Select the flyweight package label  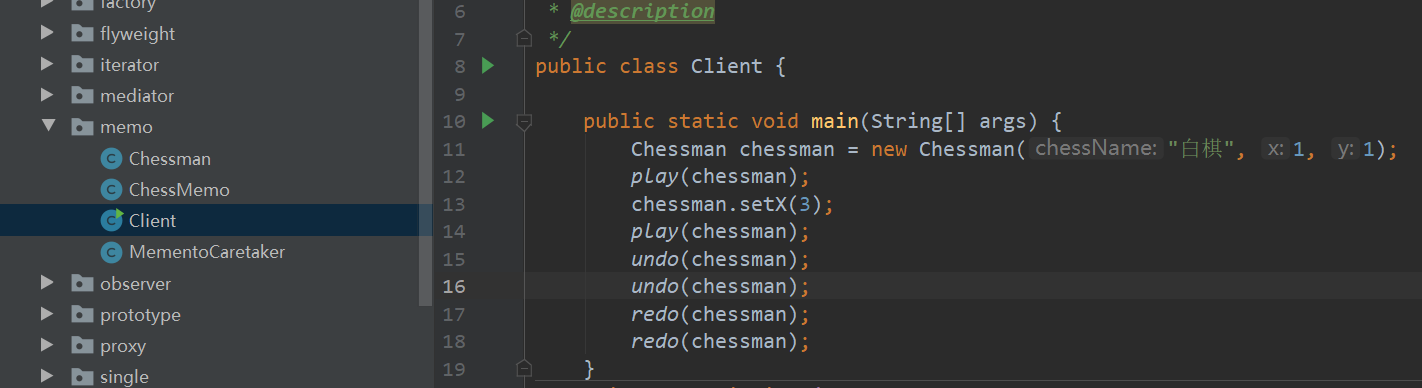pos(137,33)
